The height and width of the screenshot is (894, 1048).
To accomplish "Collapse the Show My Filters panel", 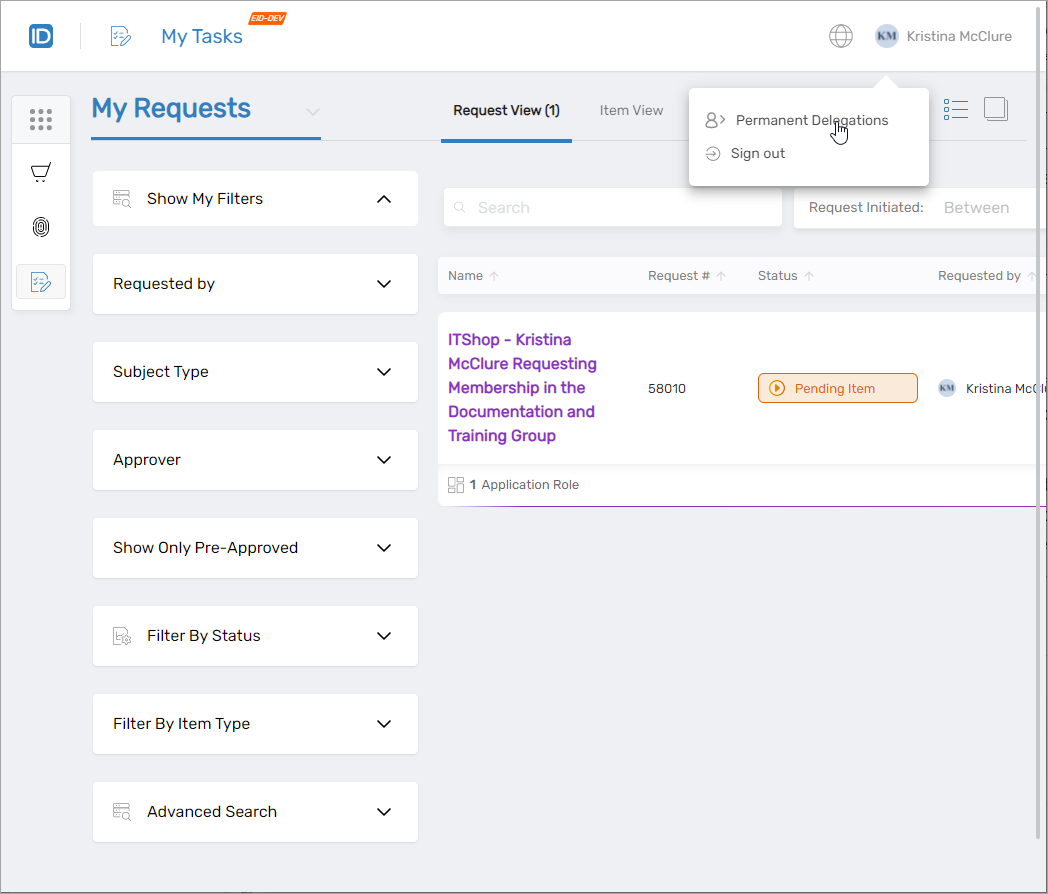I will (x=384, y=199).
